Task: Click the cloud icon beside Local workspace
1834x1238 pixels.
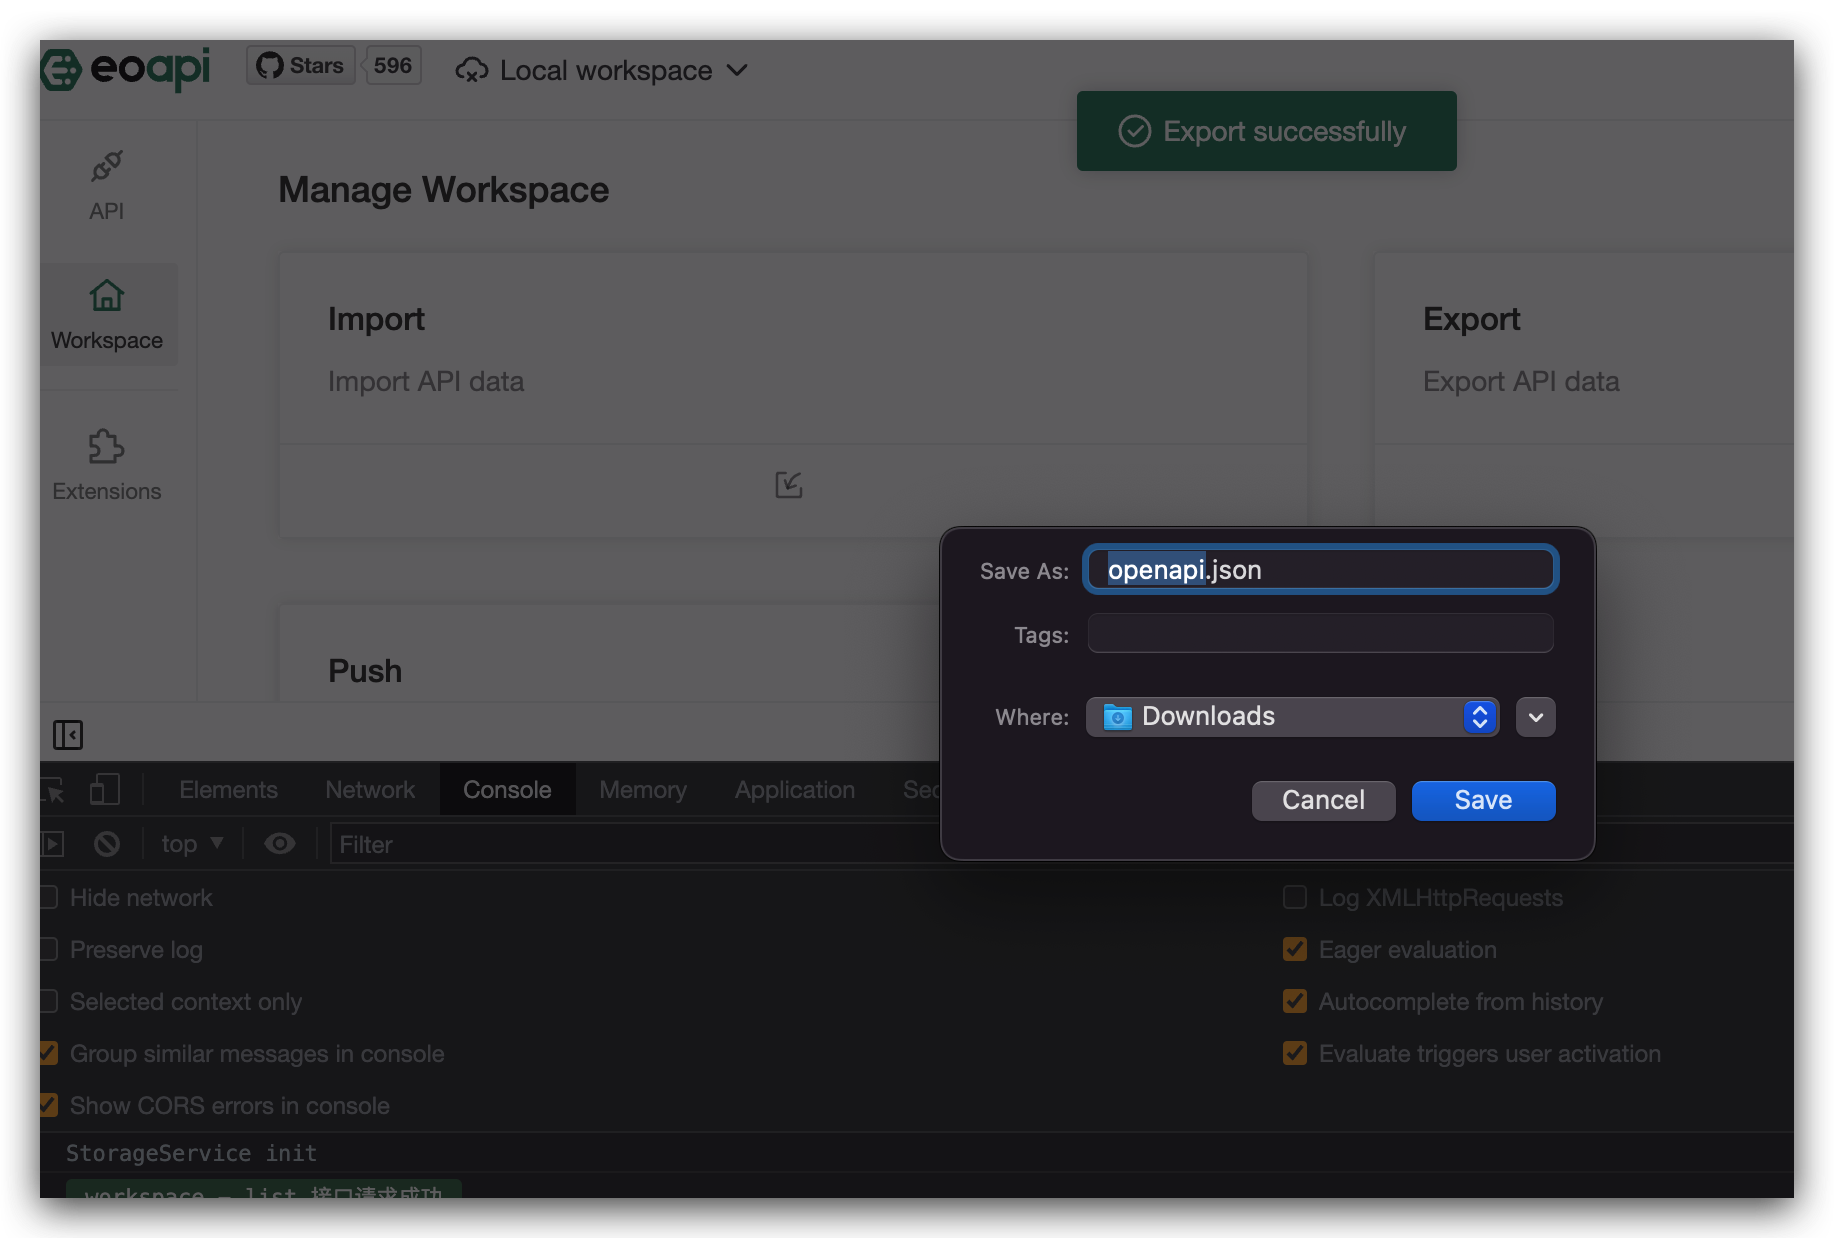Action: (x=472, y=71)
